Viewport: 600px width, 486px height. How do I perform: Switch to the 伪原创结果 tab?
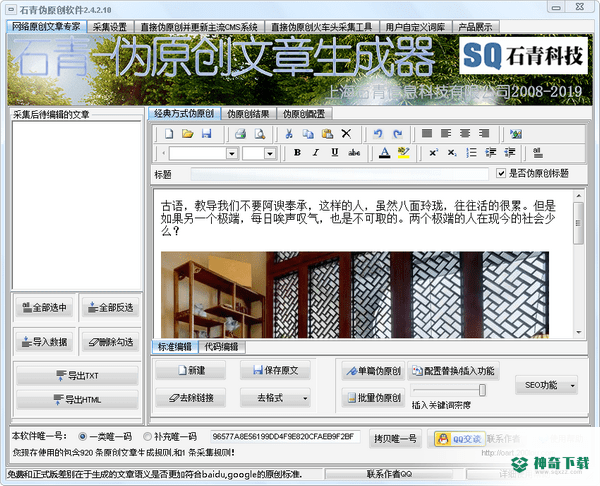point(248,114)
